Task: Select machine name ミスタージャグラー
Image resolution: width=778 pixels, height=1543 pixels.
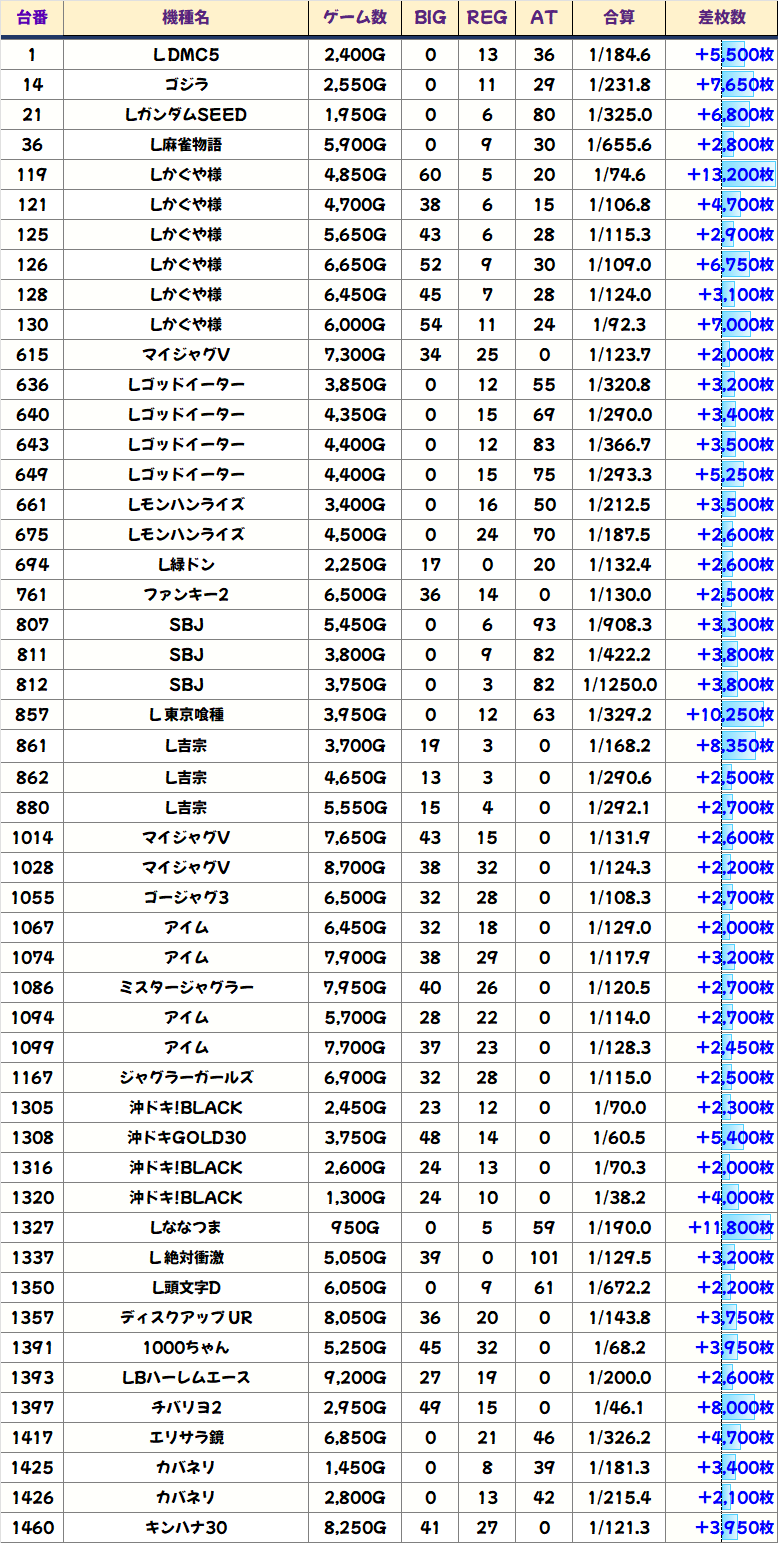Action: pyautogui.click(x=186, y=987)
